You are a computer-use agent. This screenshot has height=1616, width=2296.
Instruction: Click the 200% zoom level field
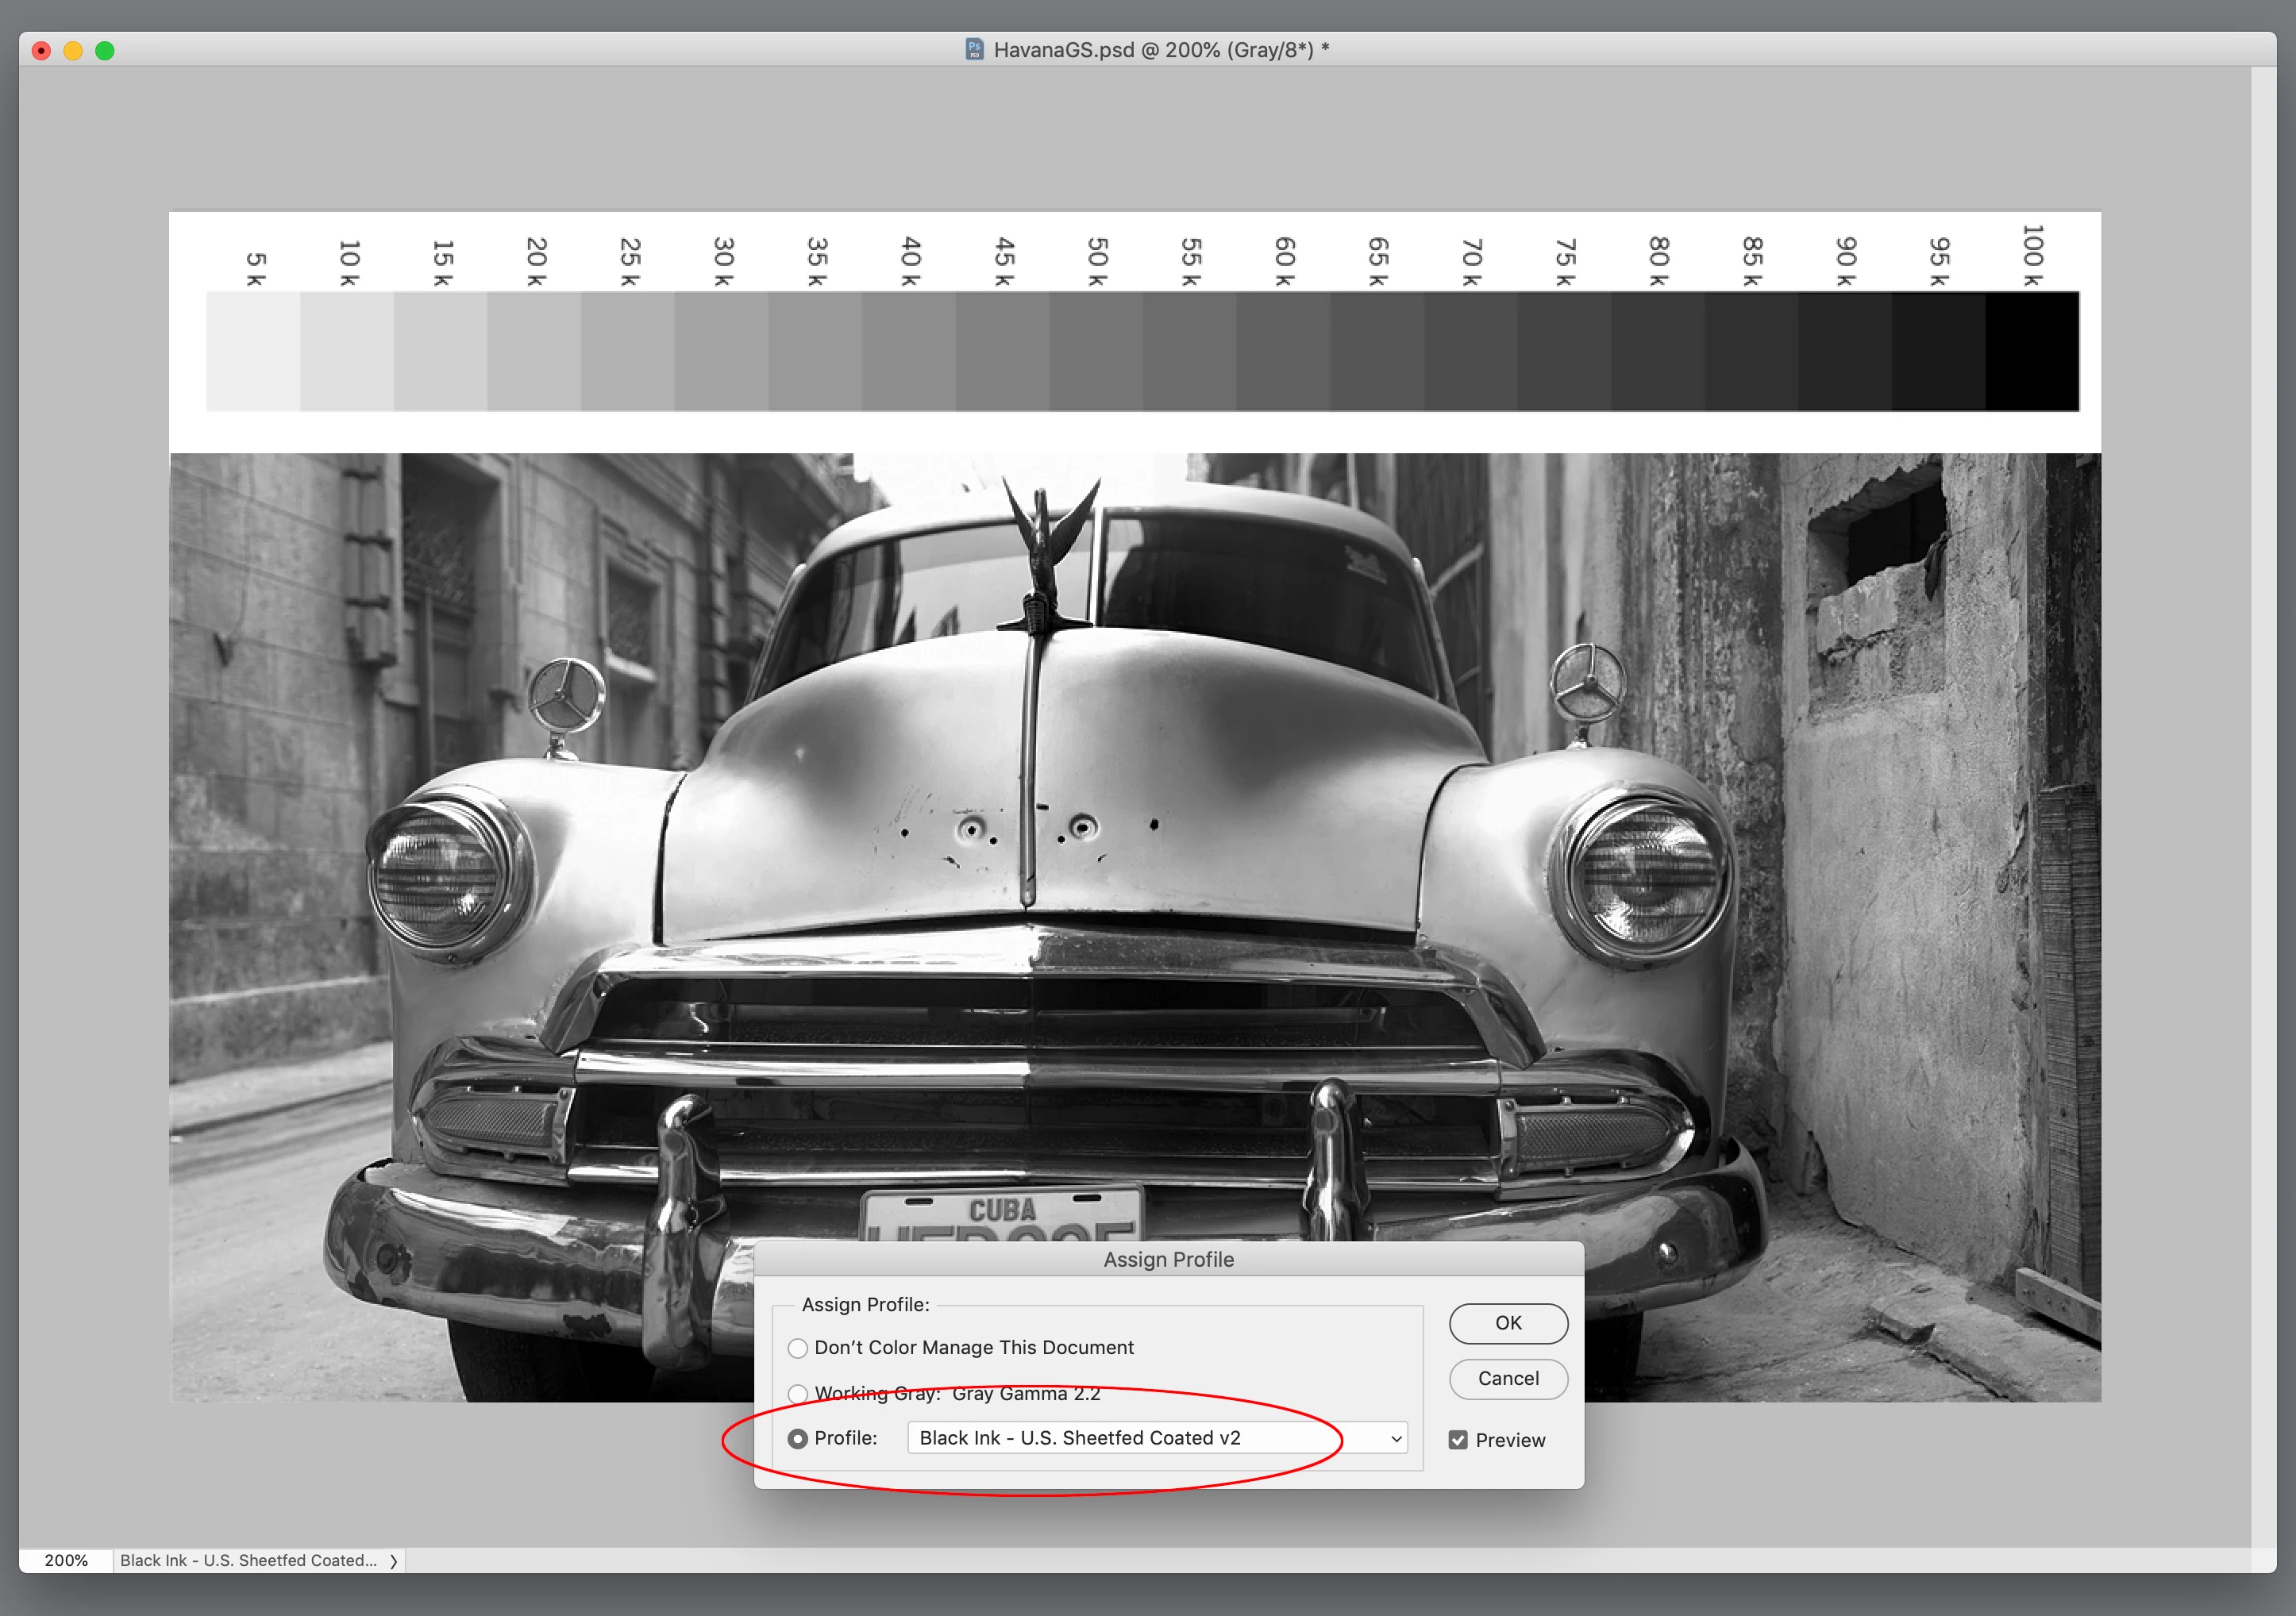click(x=66, y=1560)
